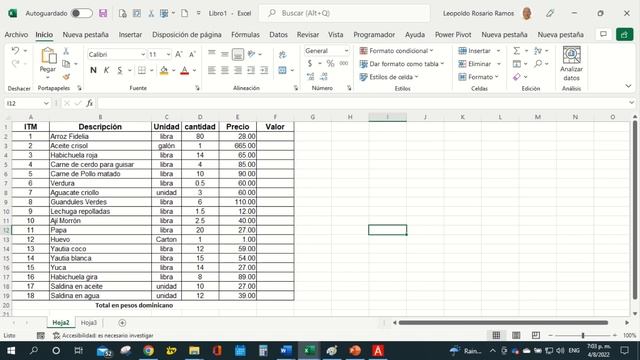Add a new sheet with plus button
The width and height of the screenshot is (640, 360).
click(x=122, y=323)
